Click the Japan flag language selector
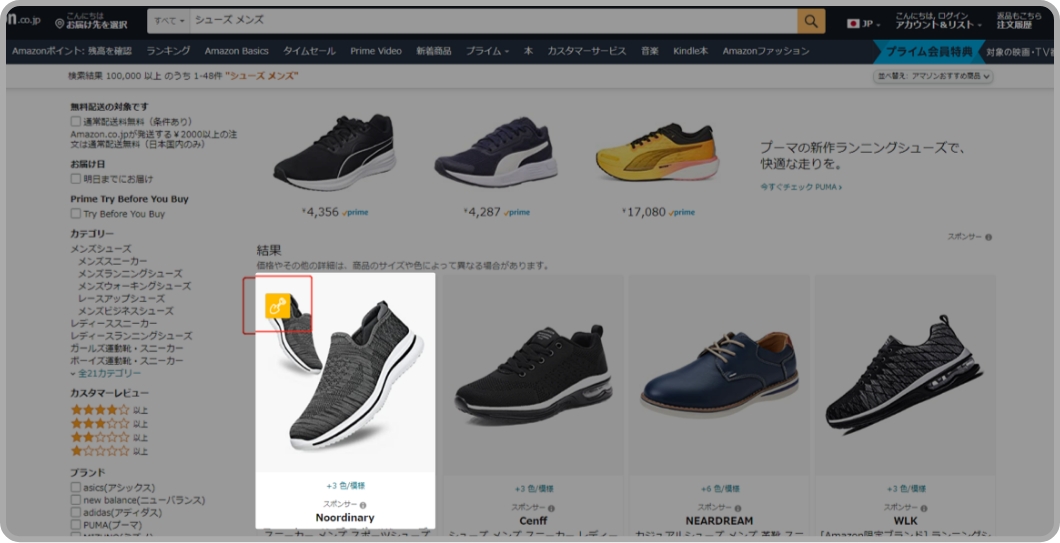 tap(863, 24)
